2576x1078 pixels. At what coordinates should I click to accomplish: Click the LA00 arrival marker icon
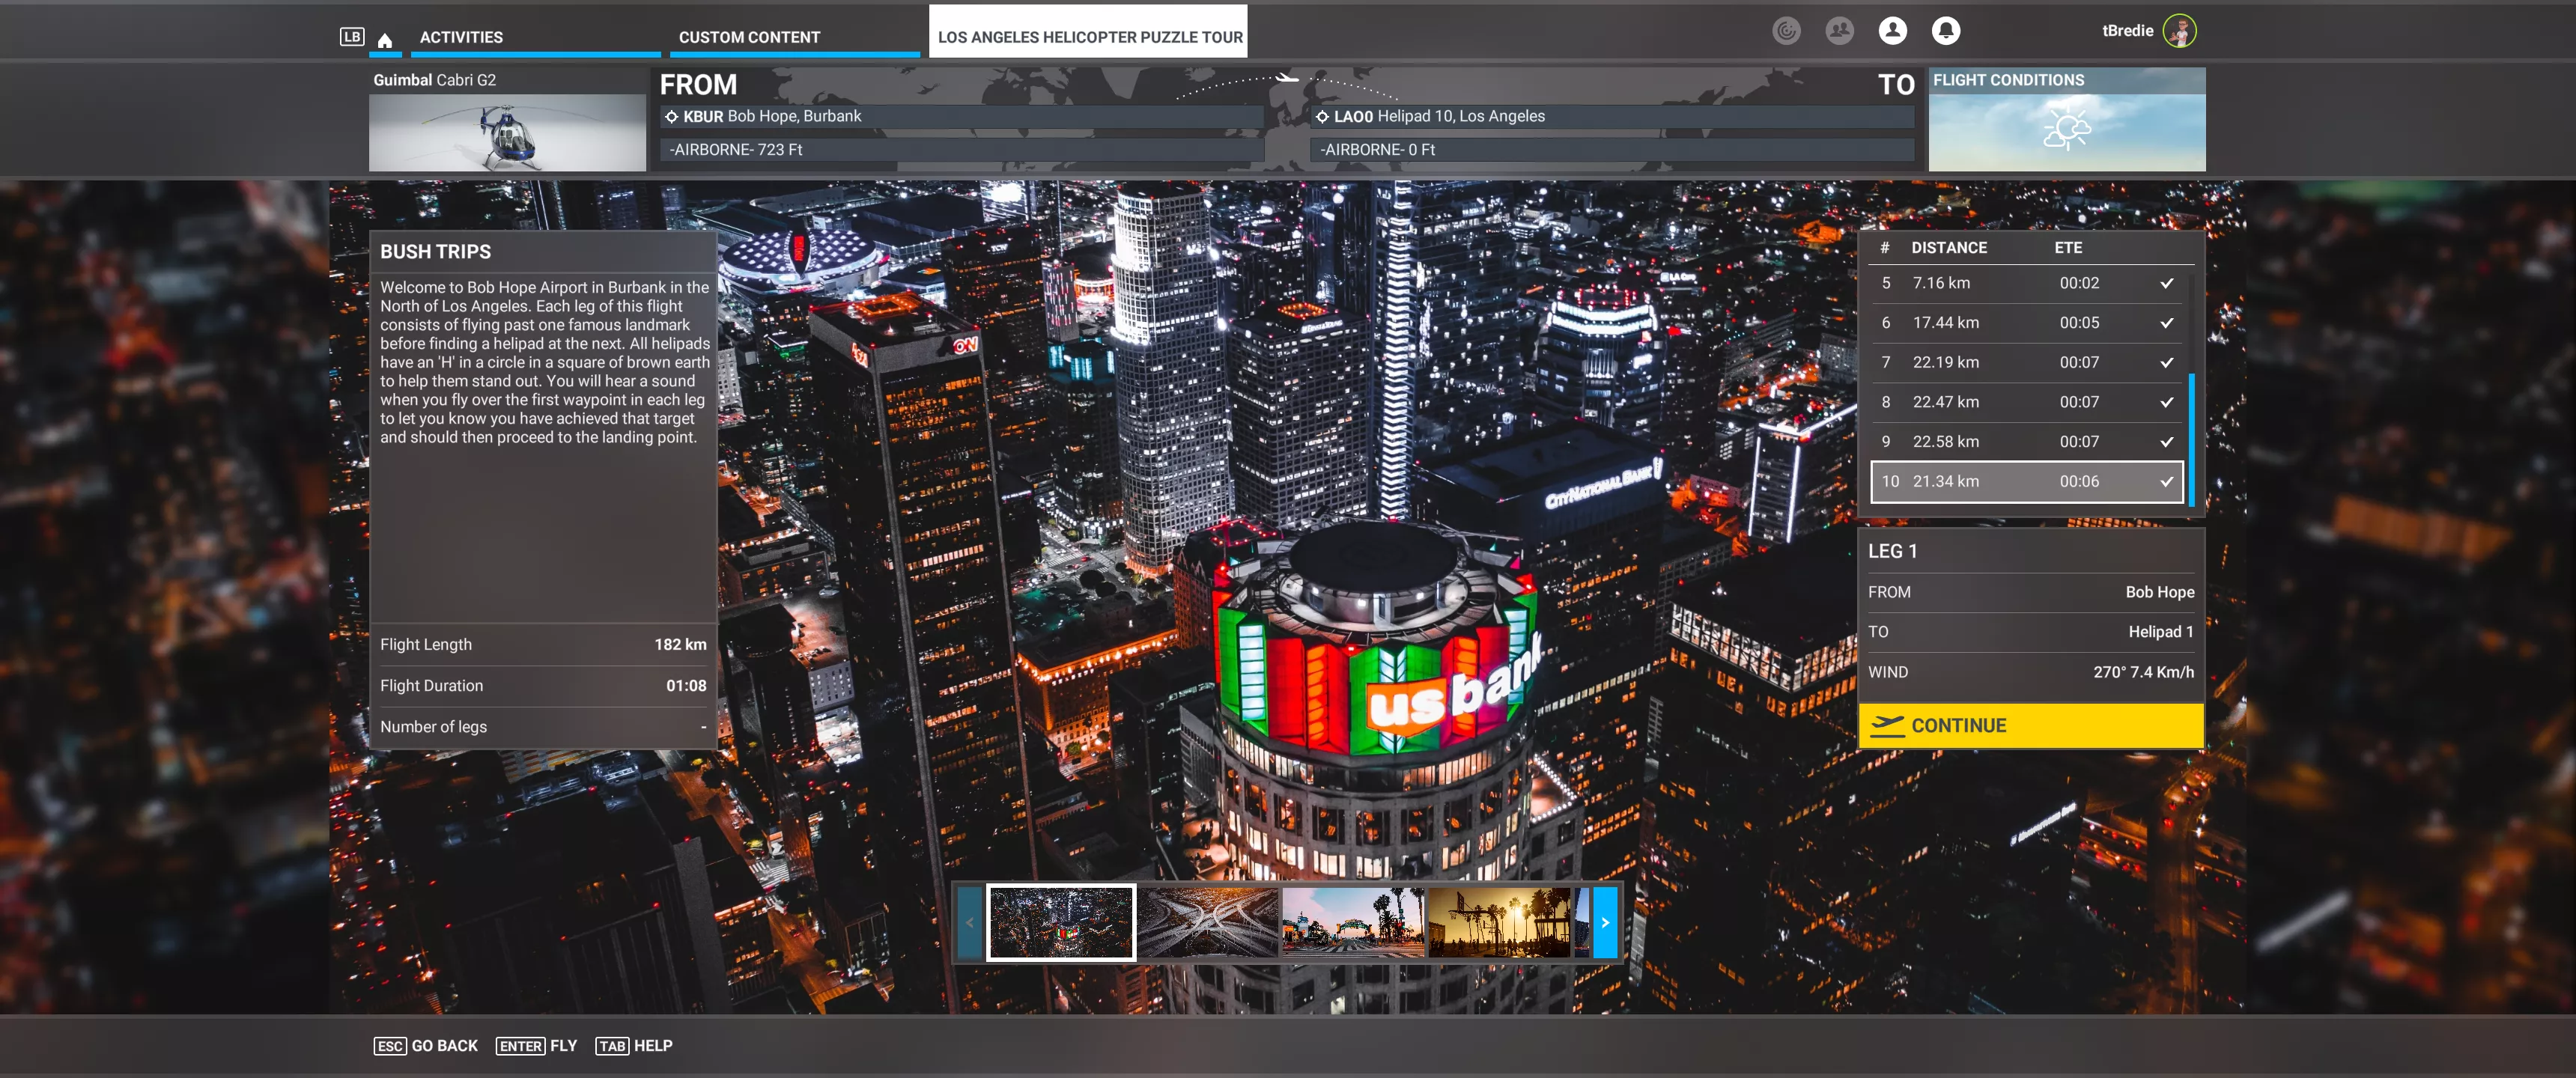pyautogui.click(x=1322, y=117)
